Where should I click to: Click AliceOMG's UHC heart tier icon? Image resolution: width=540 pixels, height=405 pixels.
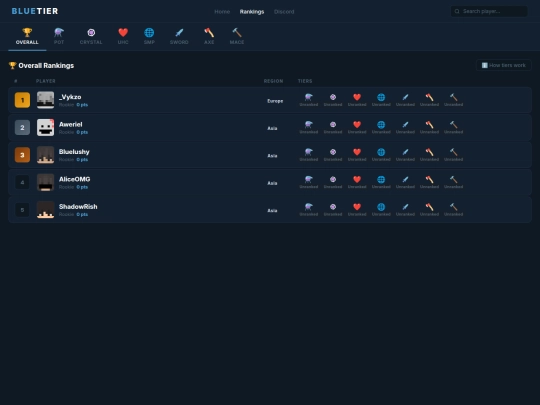(x=357, y=179)
